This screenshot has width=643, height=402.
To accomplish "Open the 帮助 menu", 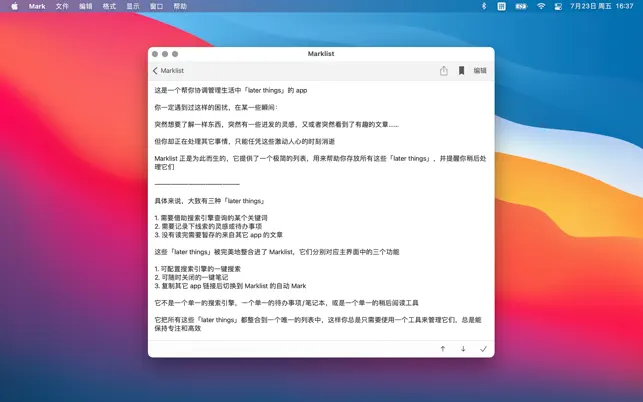I will point(180,6).
